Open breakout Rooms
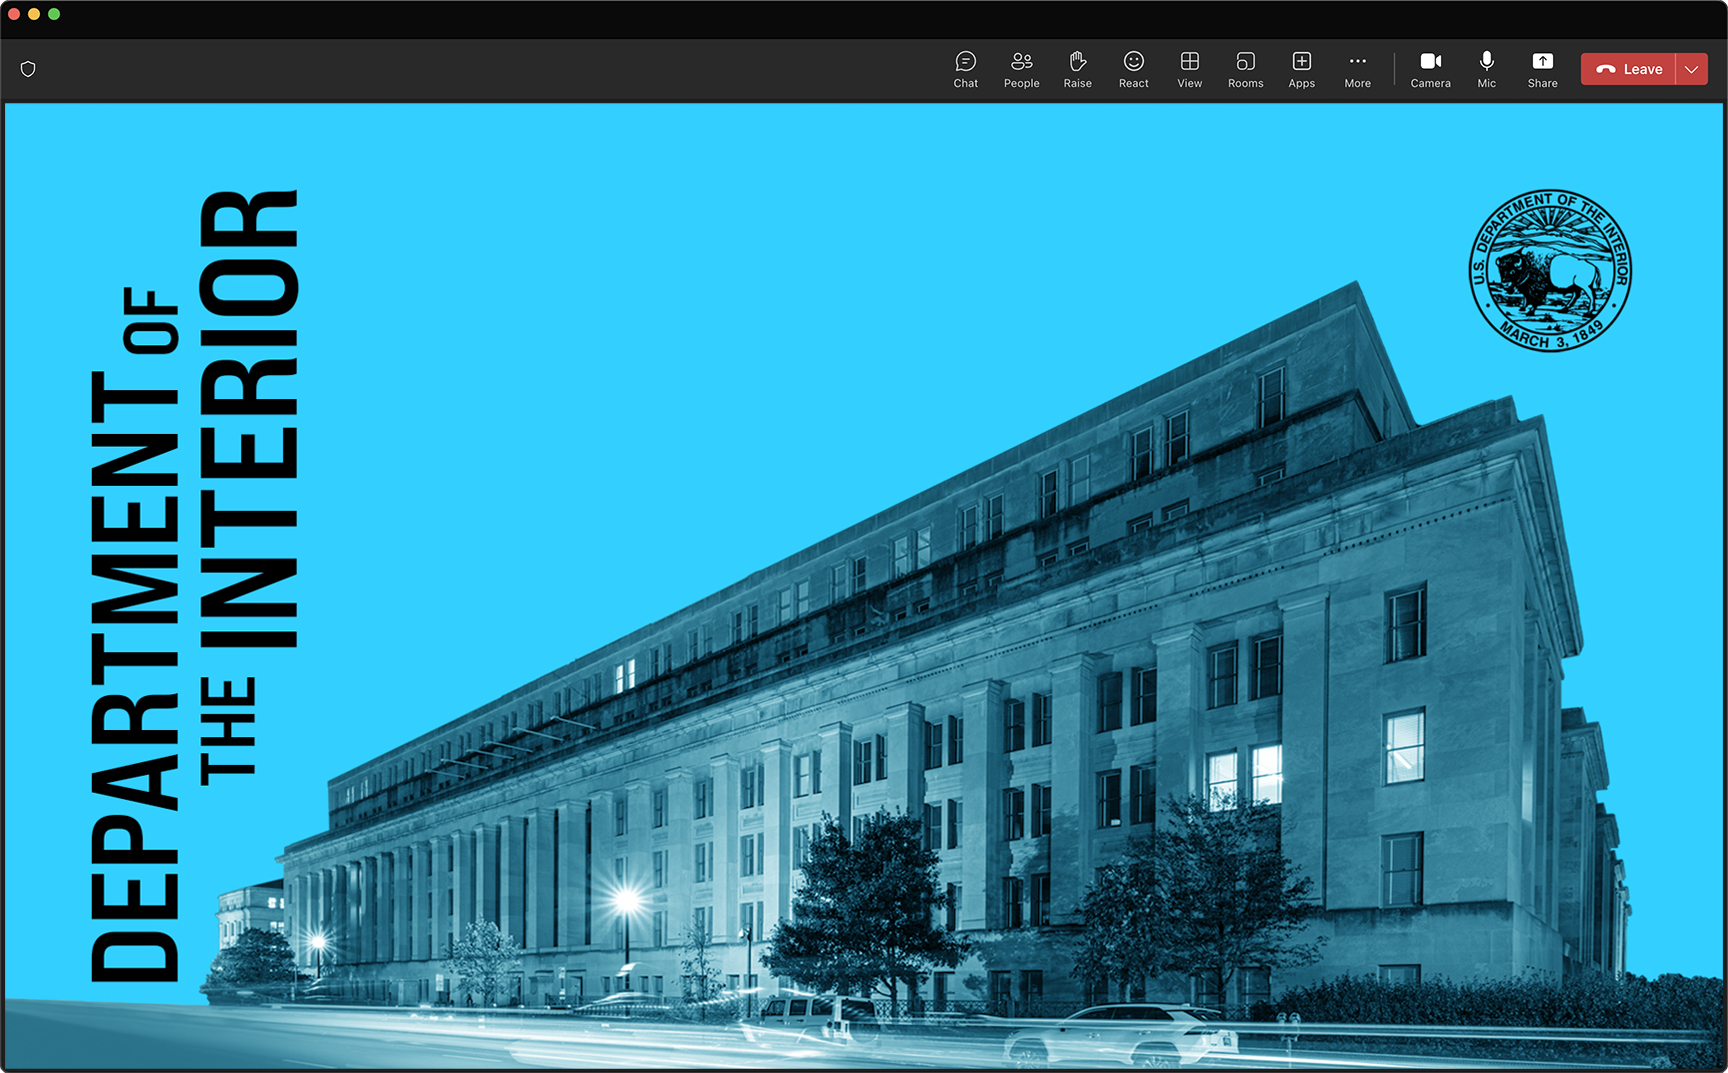 1245,69
